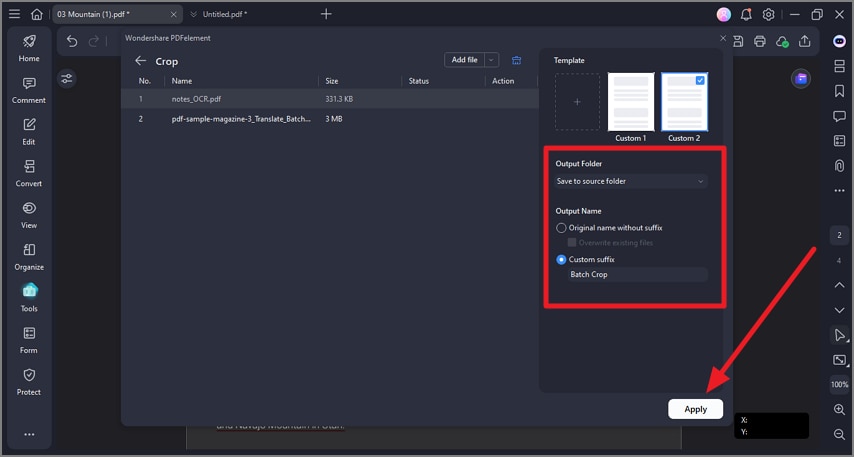
Task: Go to previous page arrow
Action: click(839, 285)
